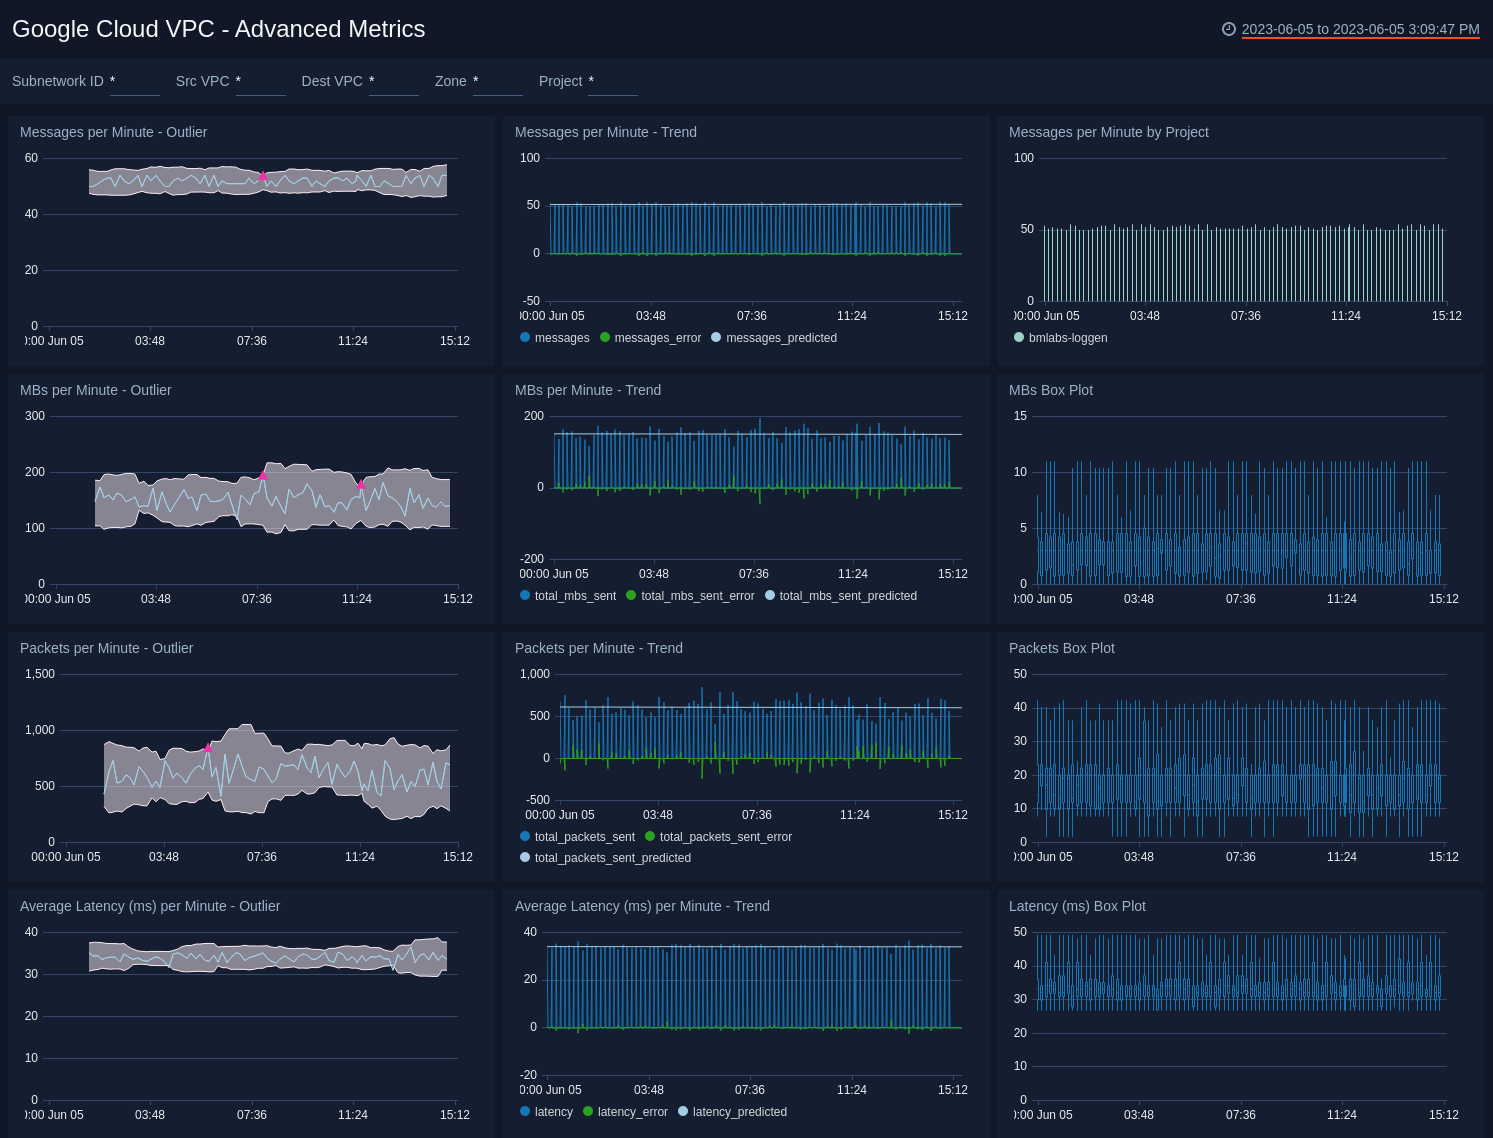Click the messages_predicted legend icon
The height and width of the screenshot is (1138, 1493).
(716, 338)
